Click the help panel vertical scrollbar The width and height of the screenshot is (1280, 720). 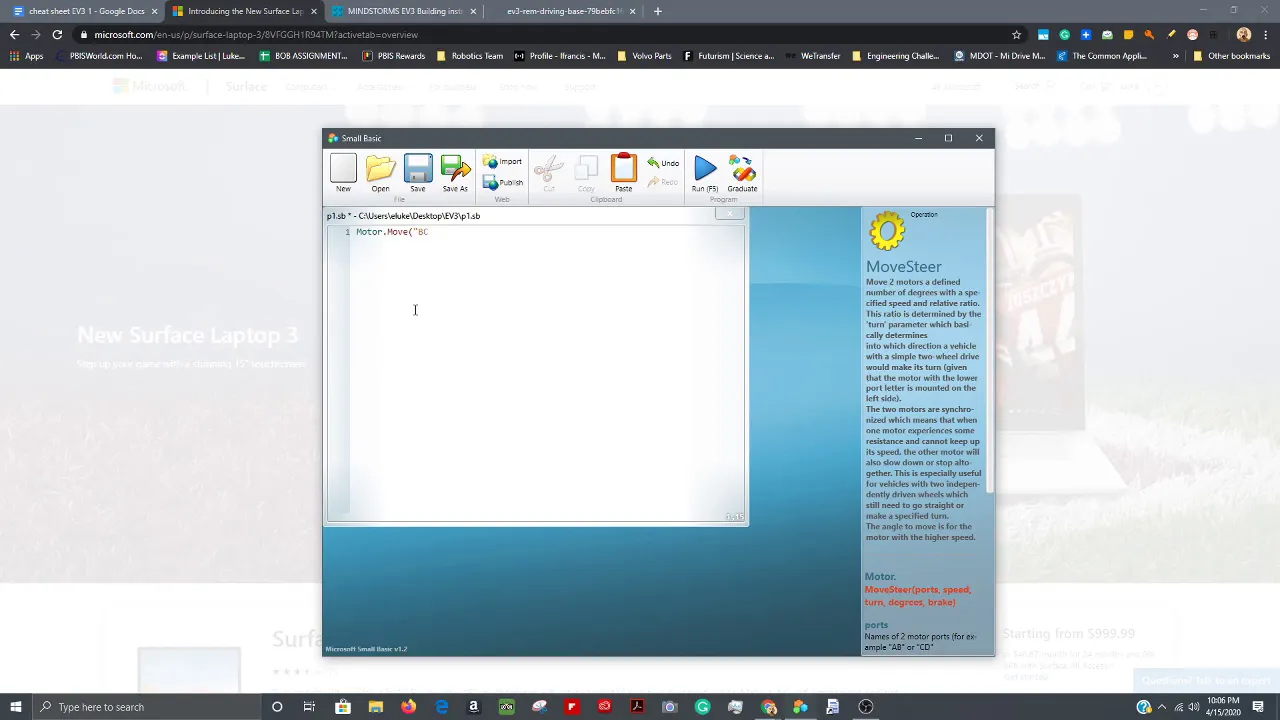tap(990, 350)
